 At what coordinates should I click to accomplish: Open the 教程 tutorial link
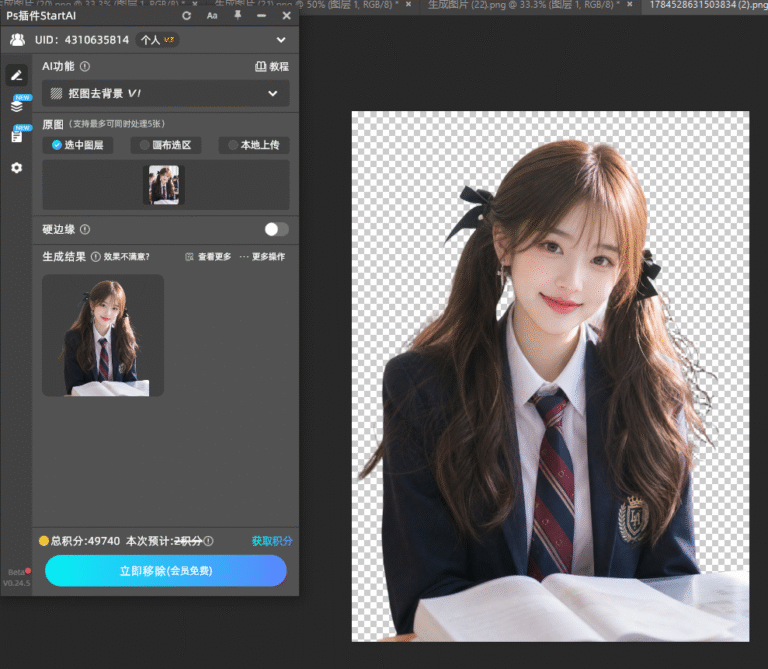click(x=272, y=67)
